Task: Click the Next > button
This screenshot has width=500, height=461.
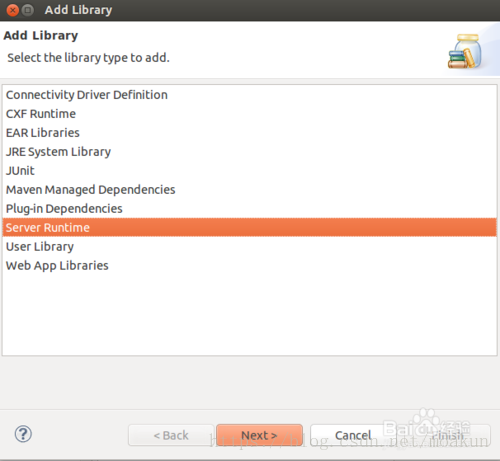Action: [259, 435]
